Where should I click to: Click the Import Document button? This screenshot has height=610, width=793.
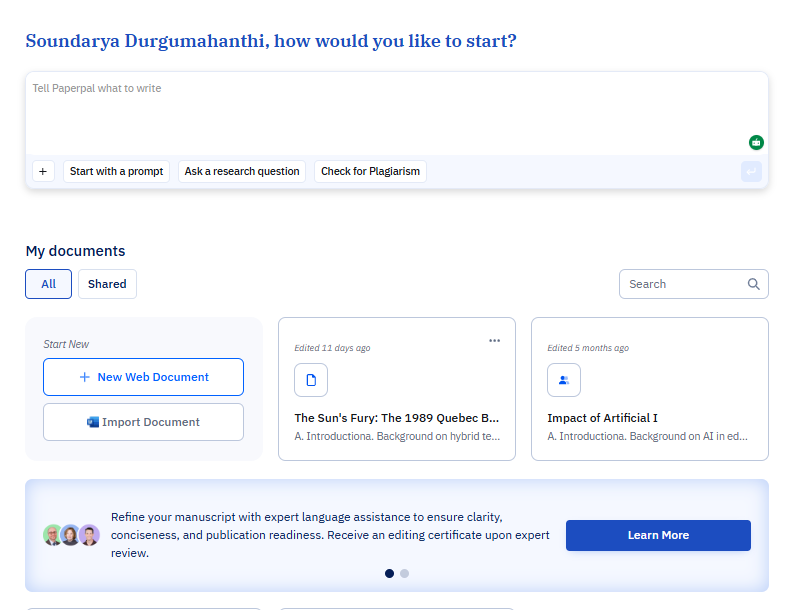143,422
